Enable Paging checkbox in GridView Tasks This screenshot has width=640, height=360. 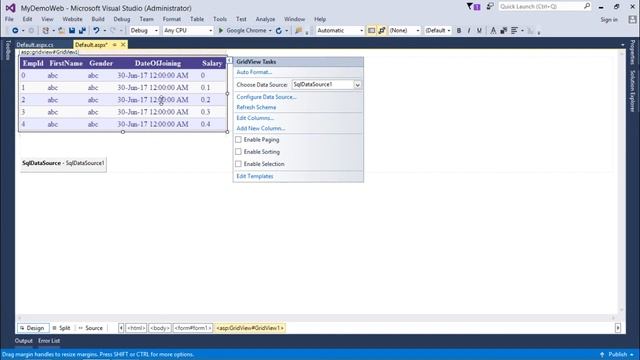[238, 140]
